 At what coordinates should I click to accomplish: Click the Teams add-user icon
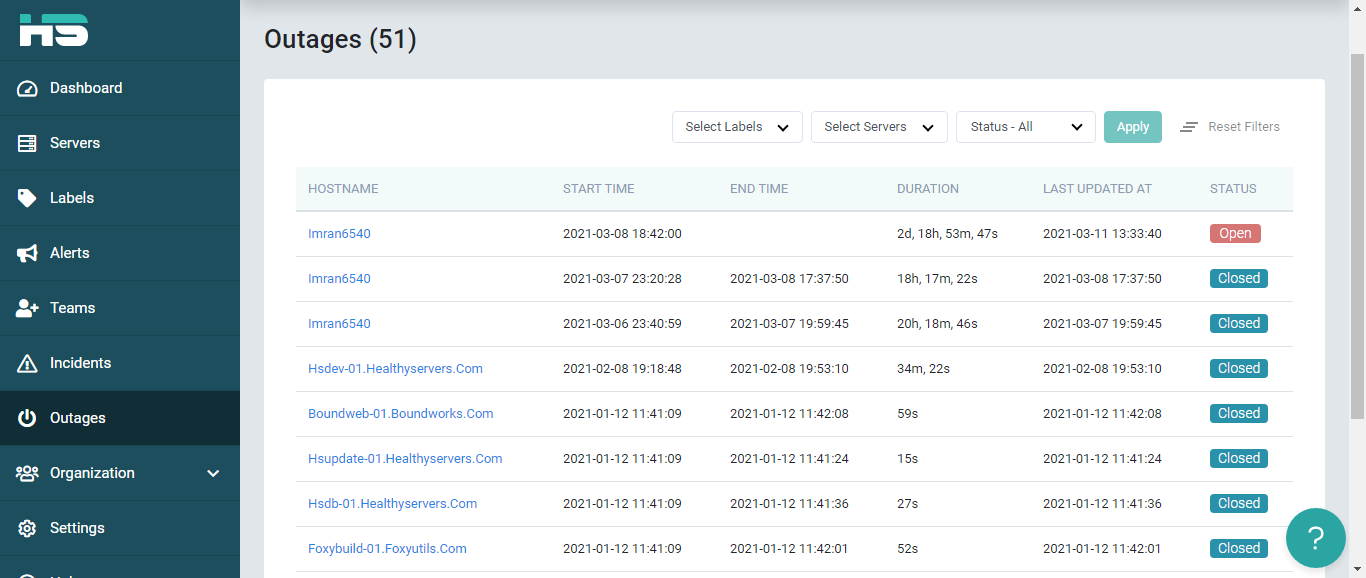[x=27, y=308]
